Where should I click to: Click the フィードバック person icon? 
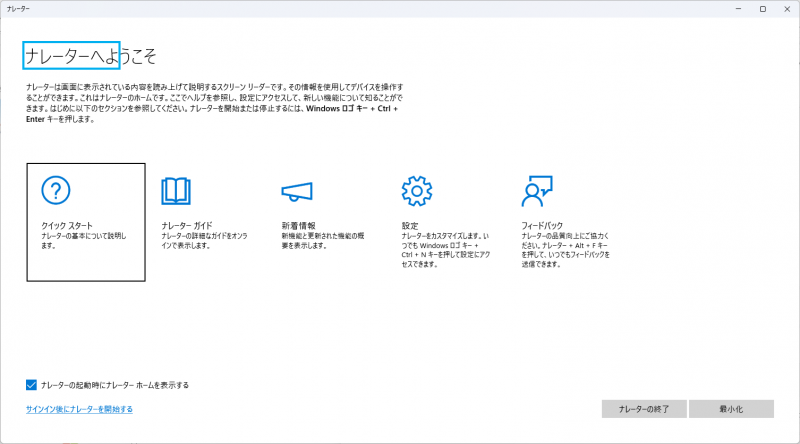(x=537, y=191)
